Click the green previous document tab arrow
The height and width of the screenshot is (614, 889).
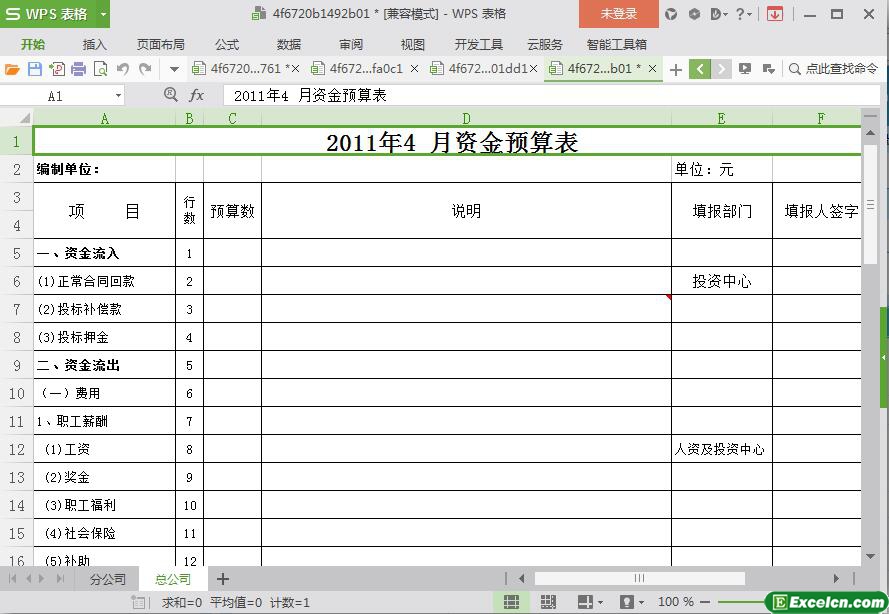[x=700, y=69]
